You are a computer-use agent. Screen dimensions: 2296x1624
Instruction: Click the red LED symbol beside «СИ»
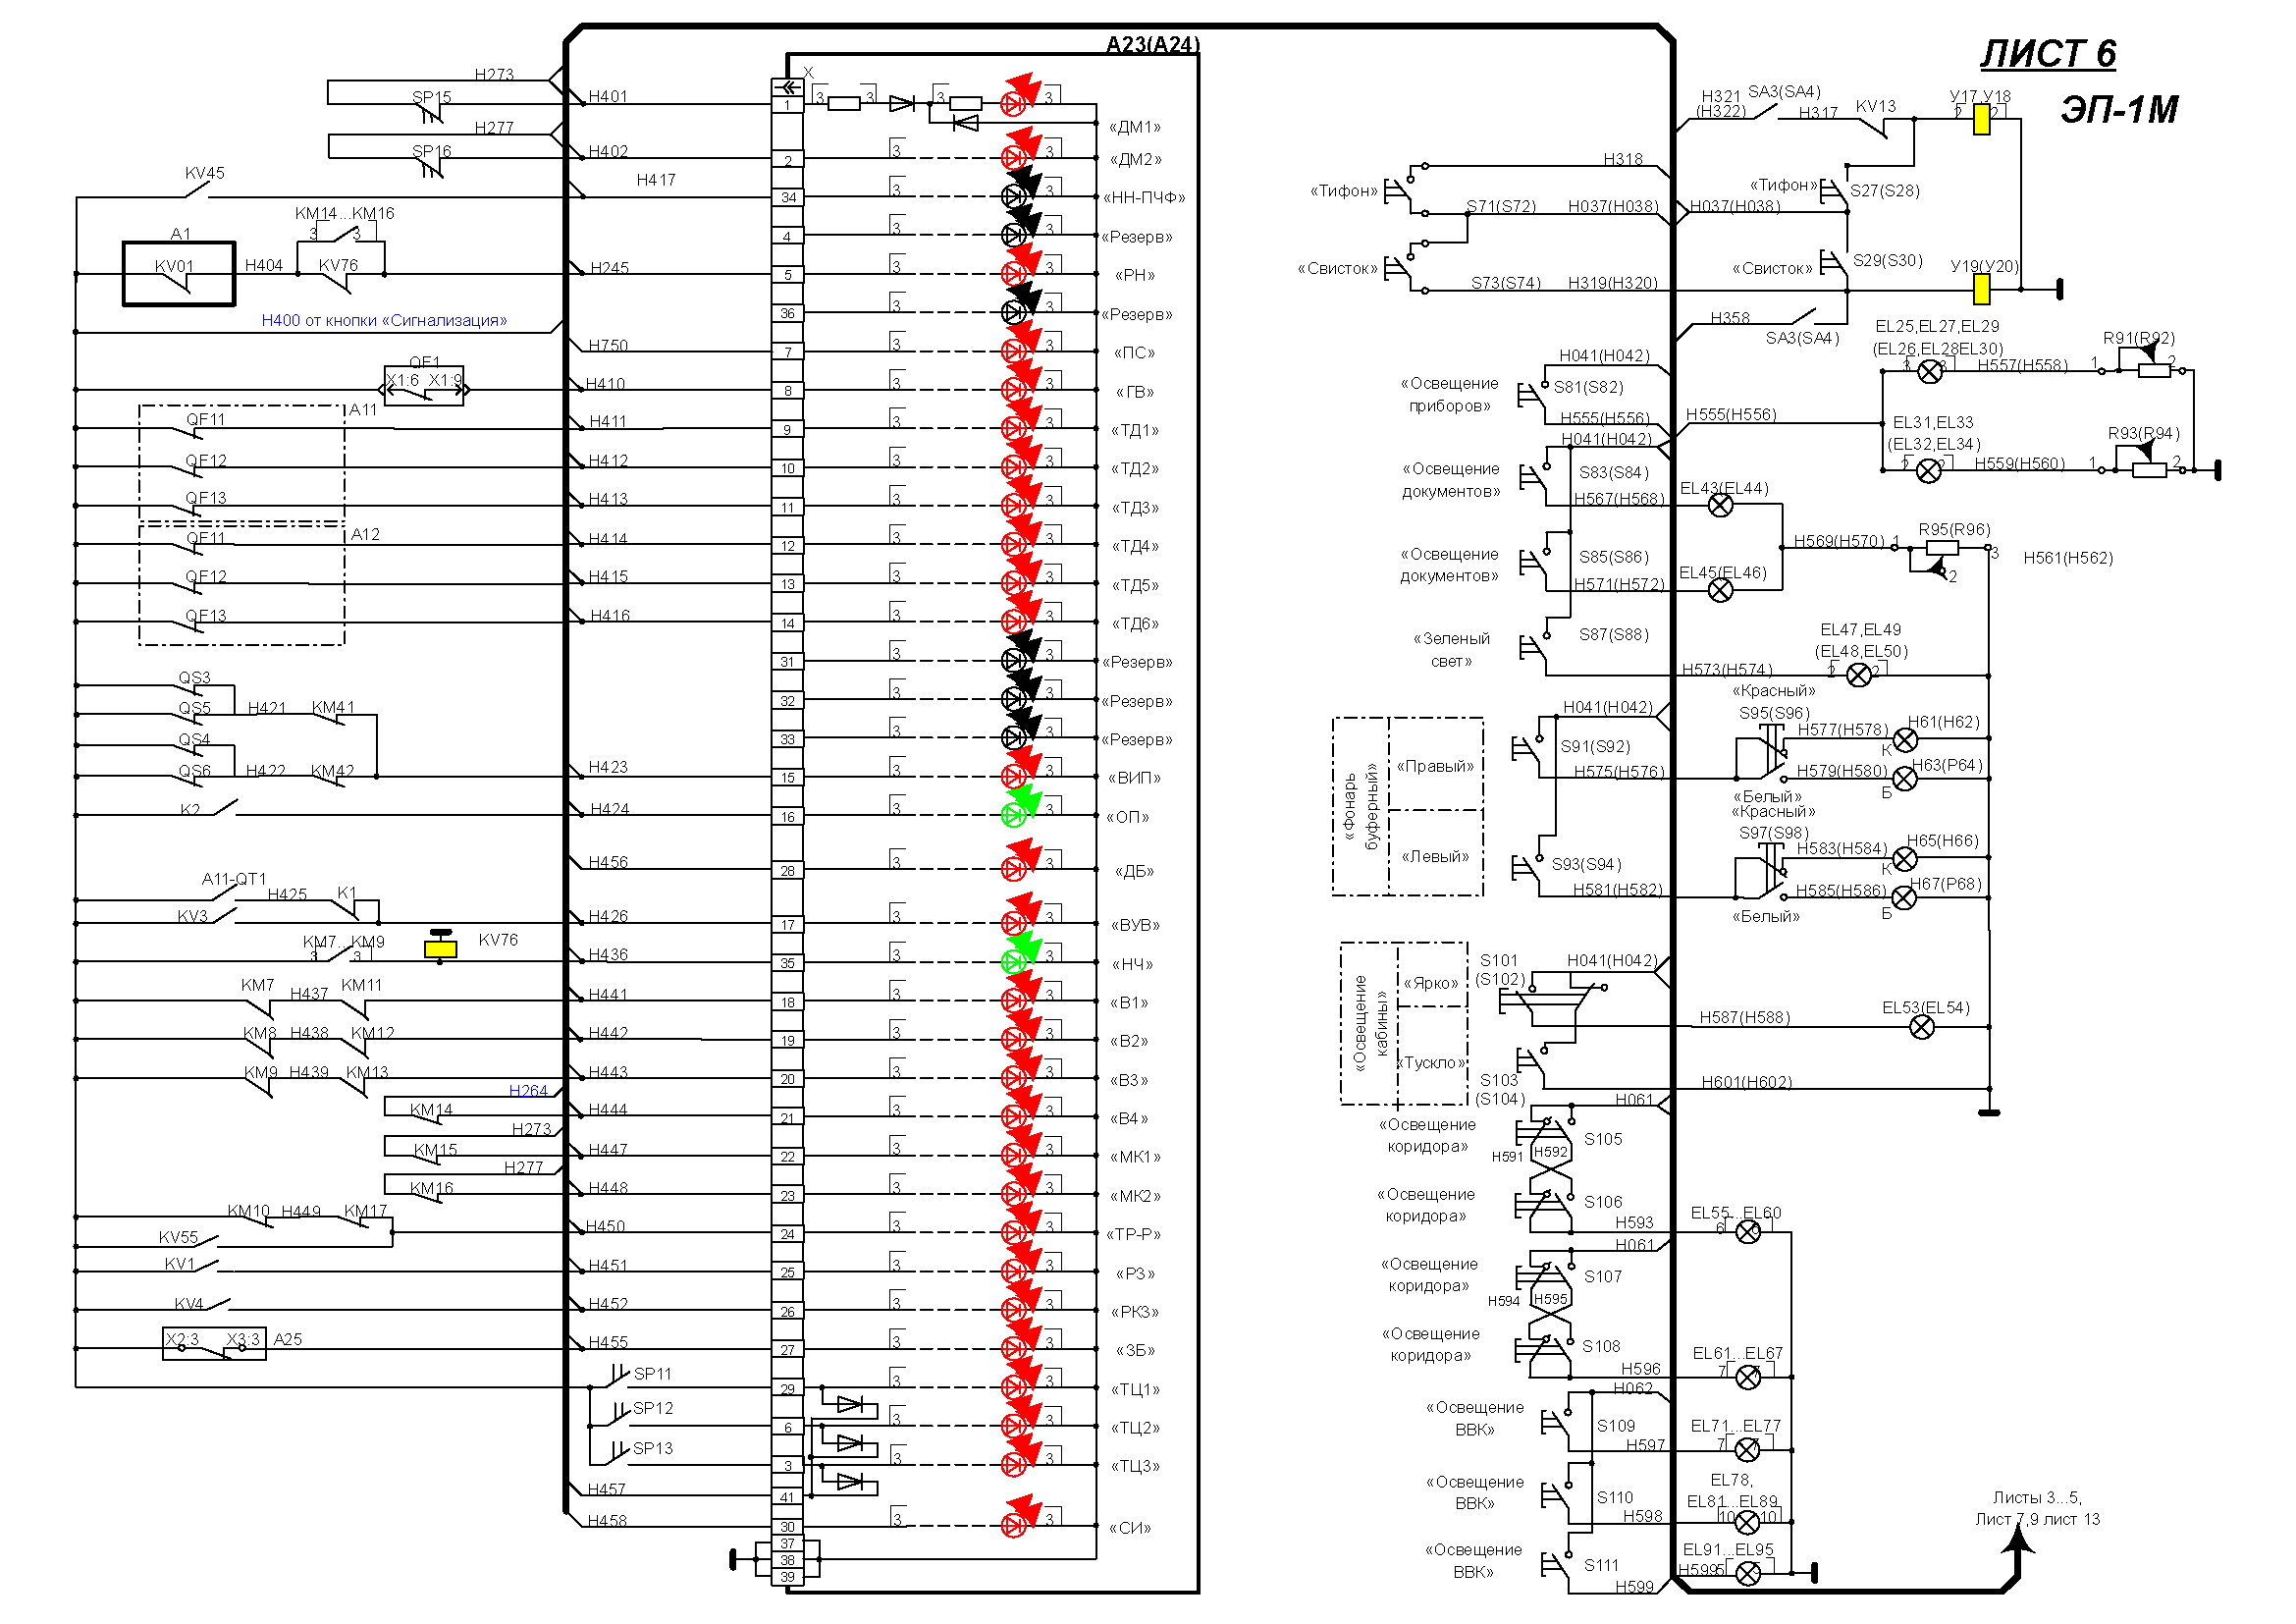(1014, 1525)
